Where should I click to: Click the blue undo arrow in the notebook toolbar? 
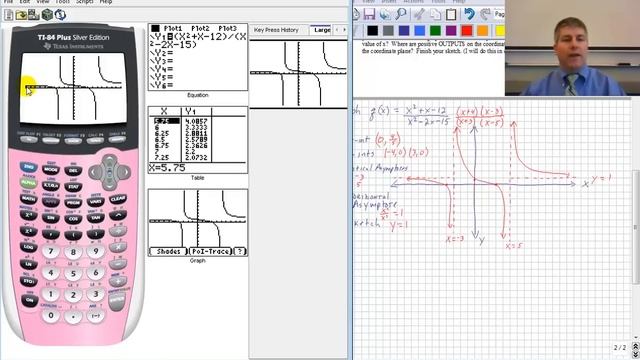click(469, 14)
